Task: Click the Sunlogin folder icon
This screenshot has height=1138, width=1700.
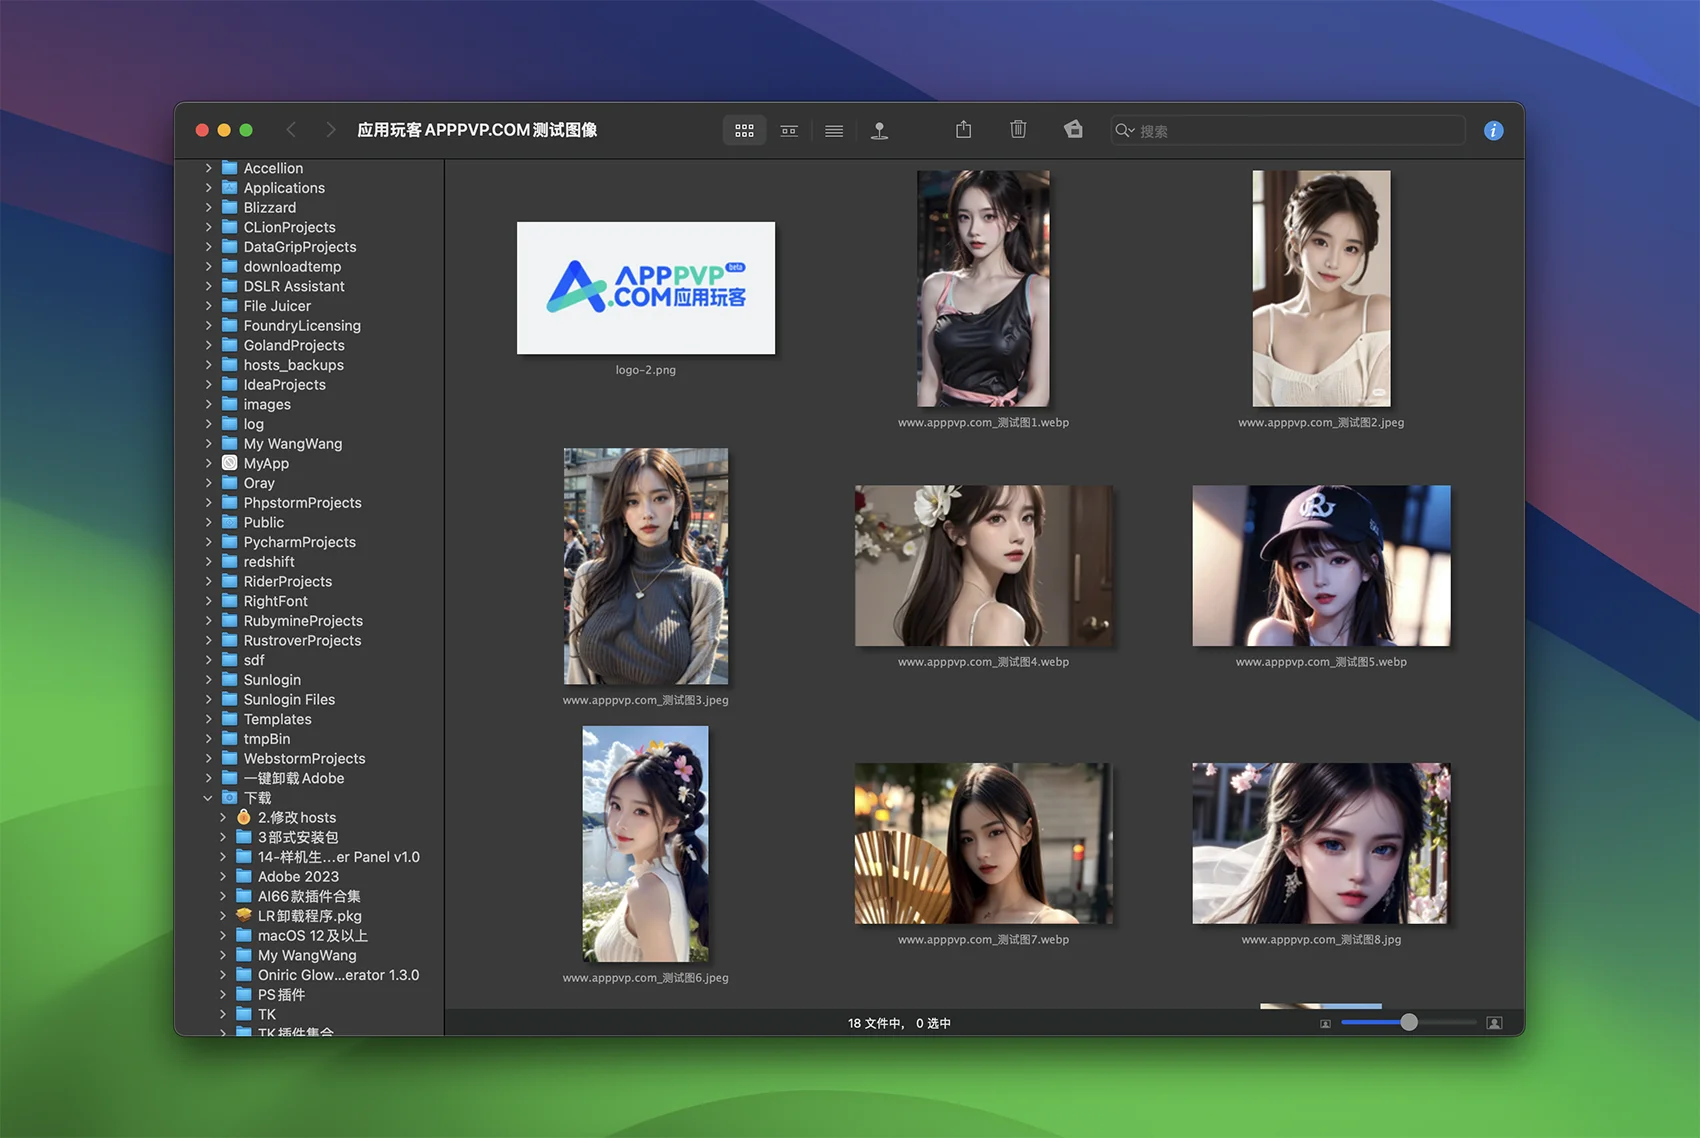Action: (230, 680)
